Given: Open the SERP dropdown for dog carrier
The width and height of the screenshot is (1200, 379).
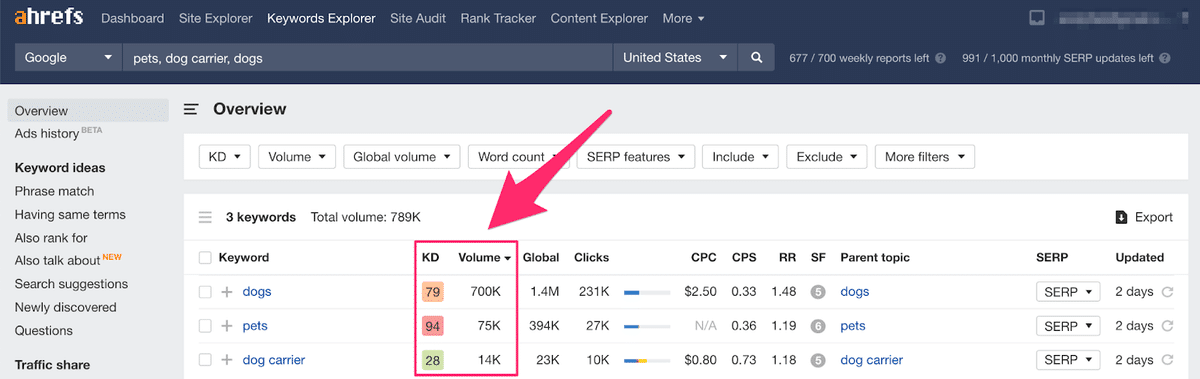Looking at the screenshot, I should click(1068, 360).
